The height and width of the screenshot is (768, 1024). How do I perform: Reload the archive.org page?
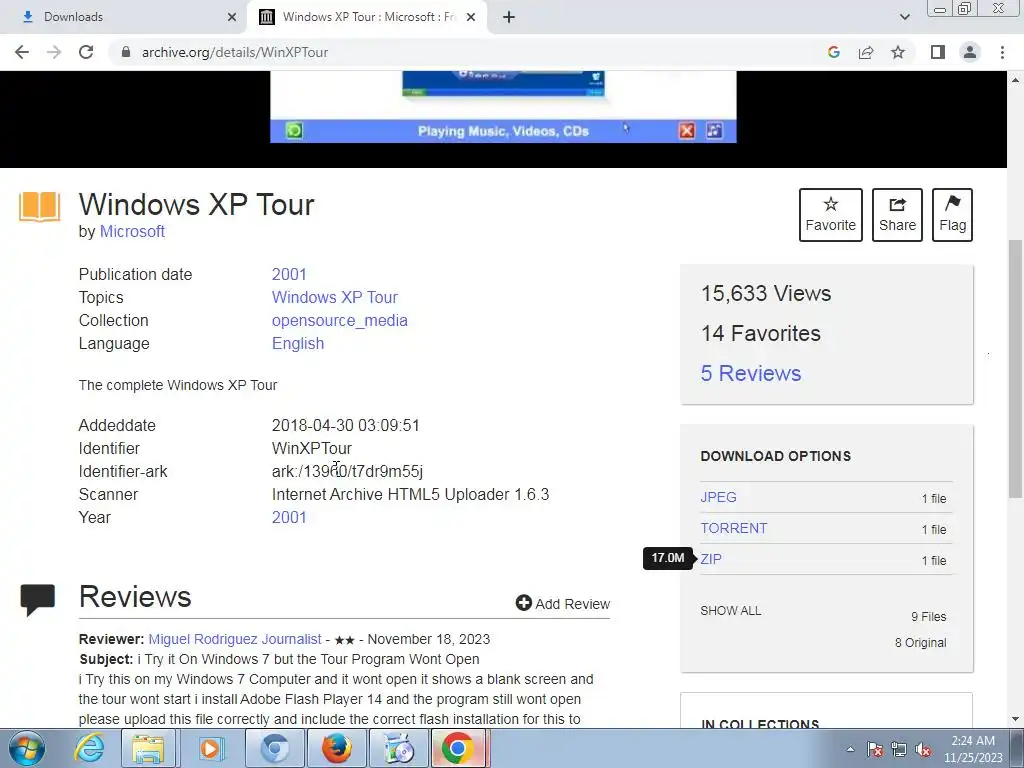[x=86, y=52]
